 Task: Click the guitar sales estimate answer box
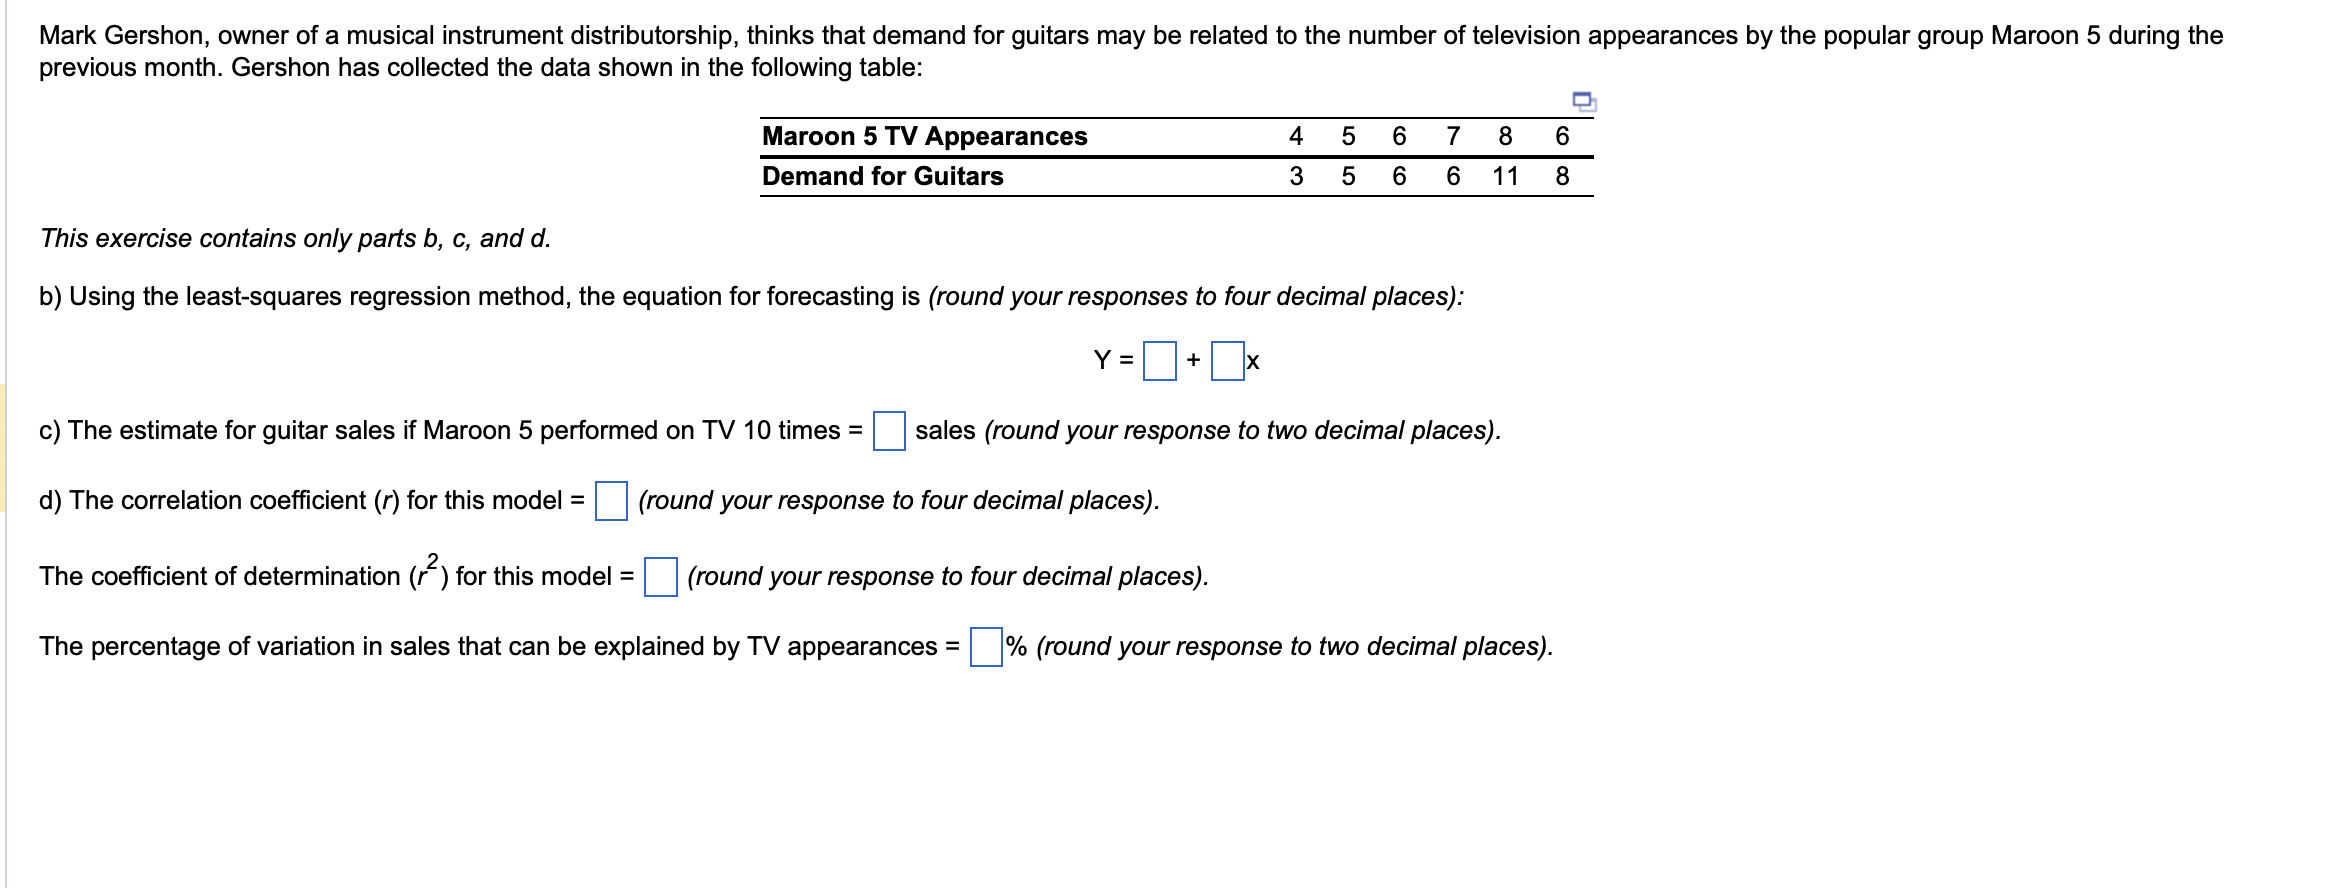[x=888, y=433]
